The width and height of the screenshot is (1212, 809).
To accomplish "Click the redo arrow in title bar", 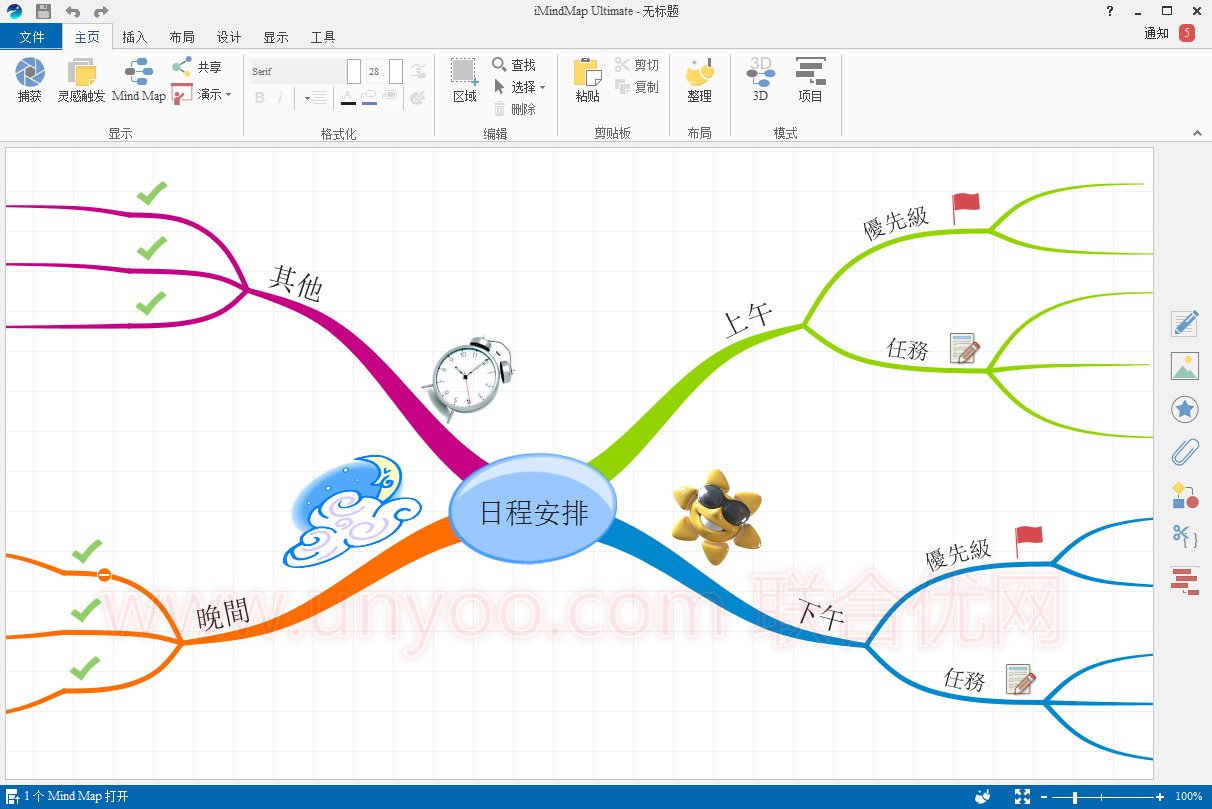I will 101,12.
